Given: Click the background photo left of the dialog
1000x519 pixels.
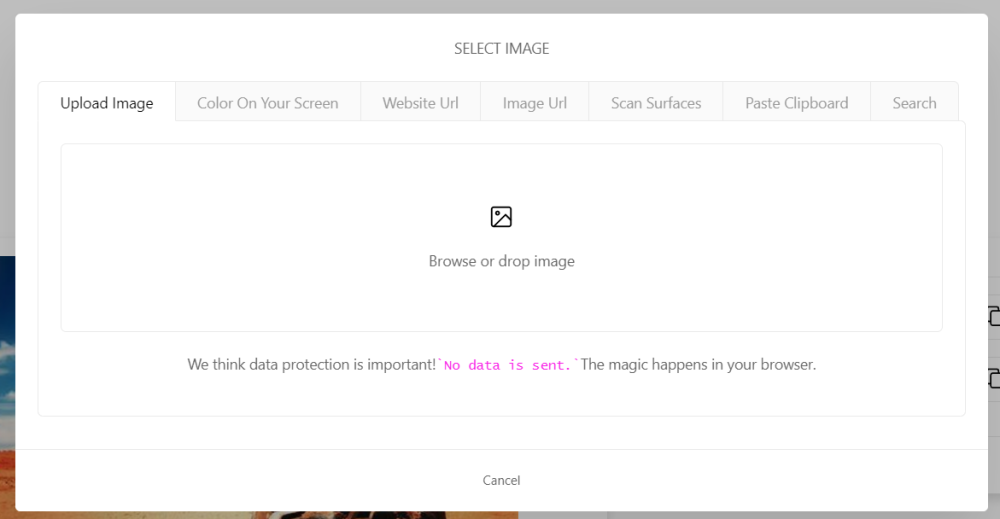Looking at the screenshot, I should click(7, 380).
